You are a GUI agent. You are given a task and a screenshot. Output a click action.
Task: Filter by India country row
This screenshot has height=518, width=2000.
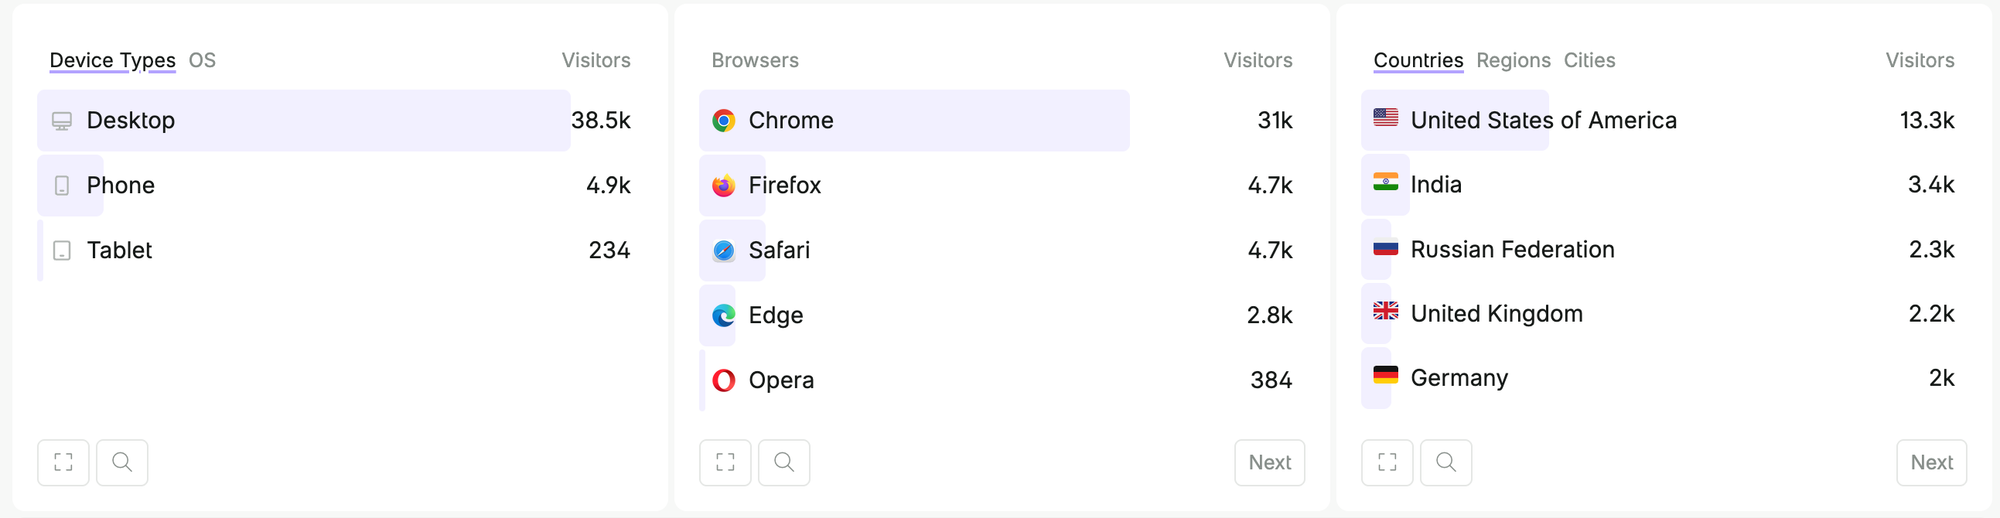tap(1436, 185)
